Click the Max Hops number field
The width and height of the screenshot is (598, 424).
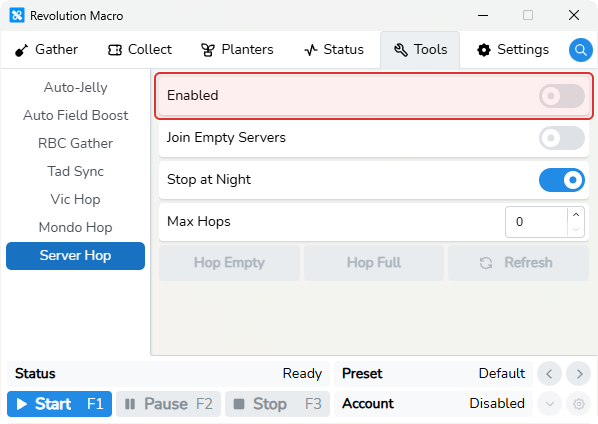click(536, 222)
